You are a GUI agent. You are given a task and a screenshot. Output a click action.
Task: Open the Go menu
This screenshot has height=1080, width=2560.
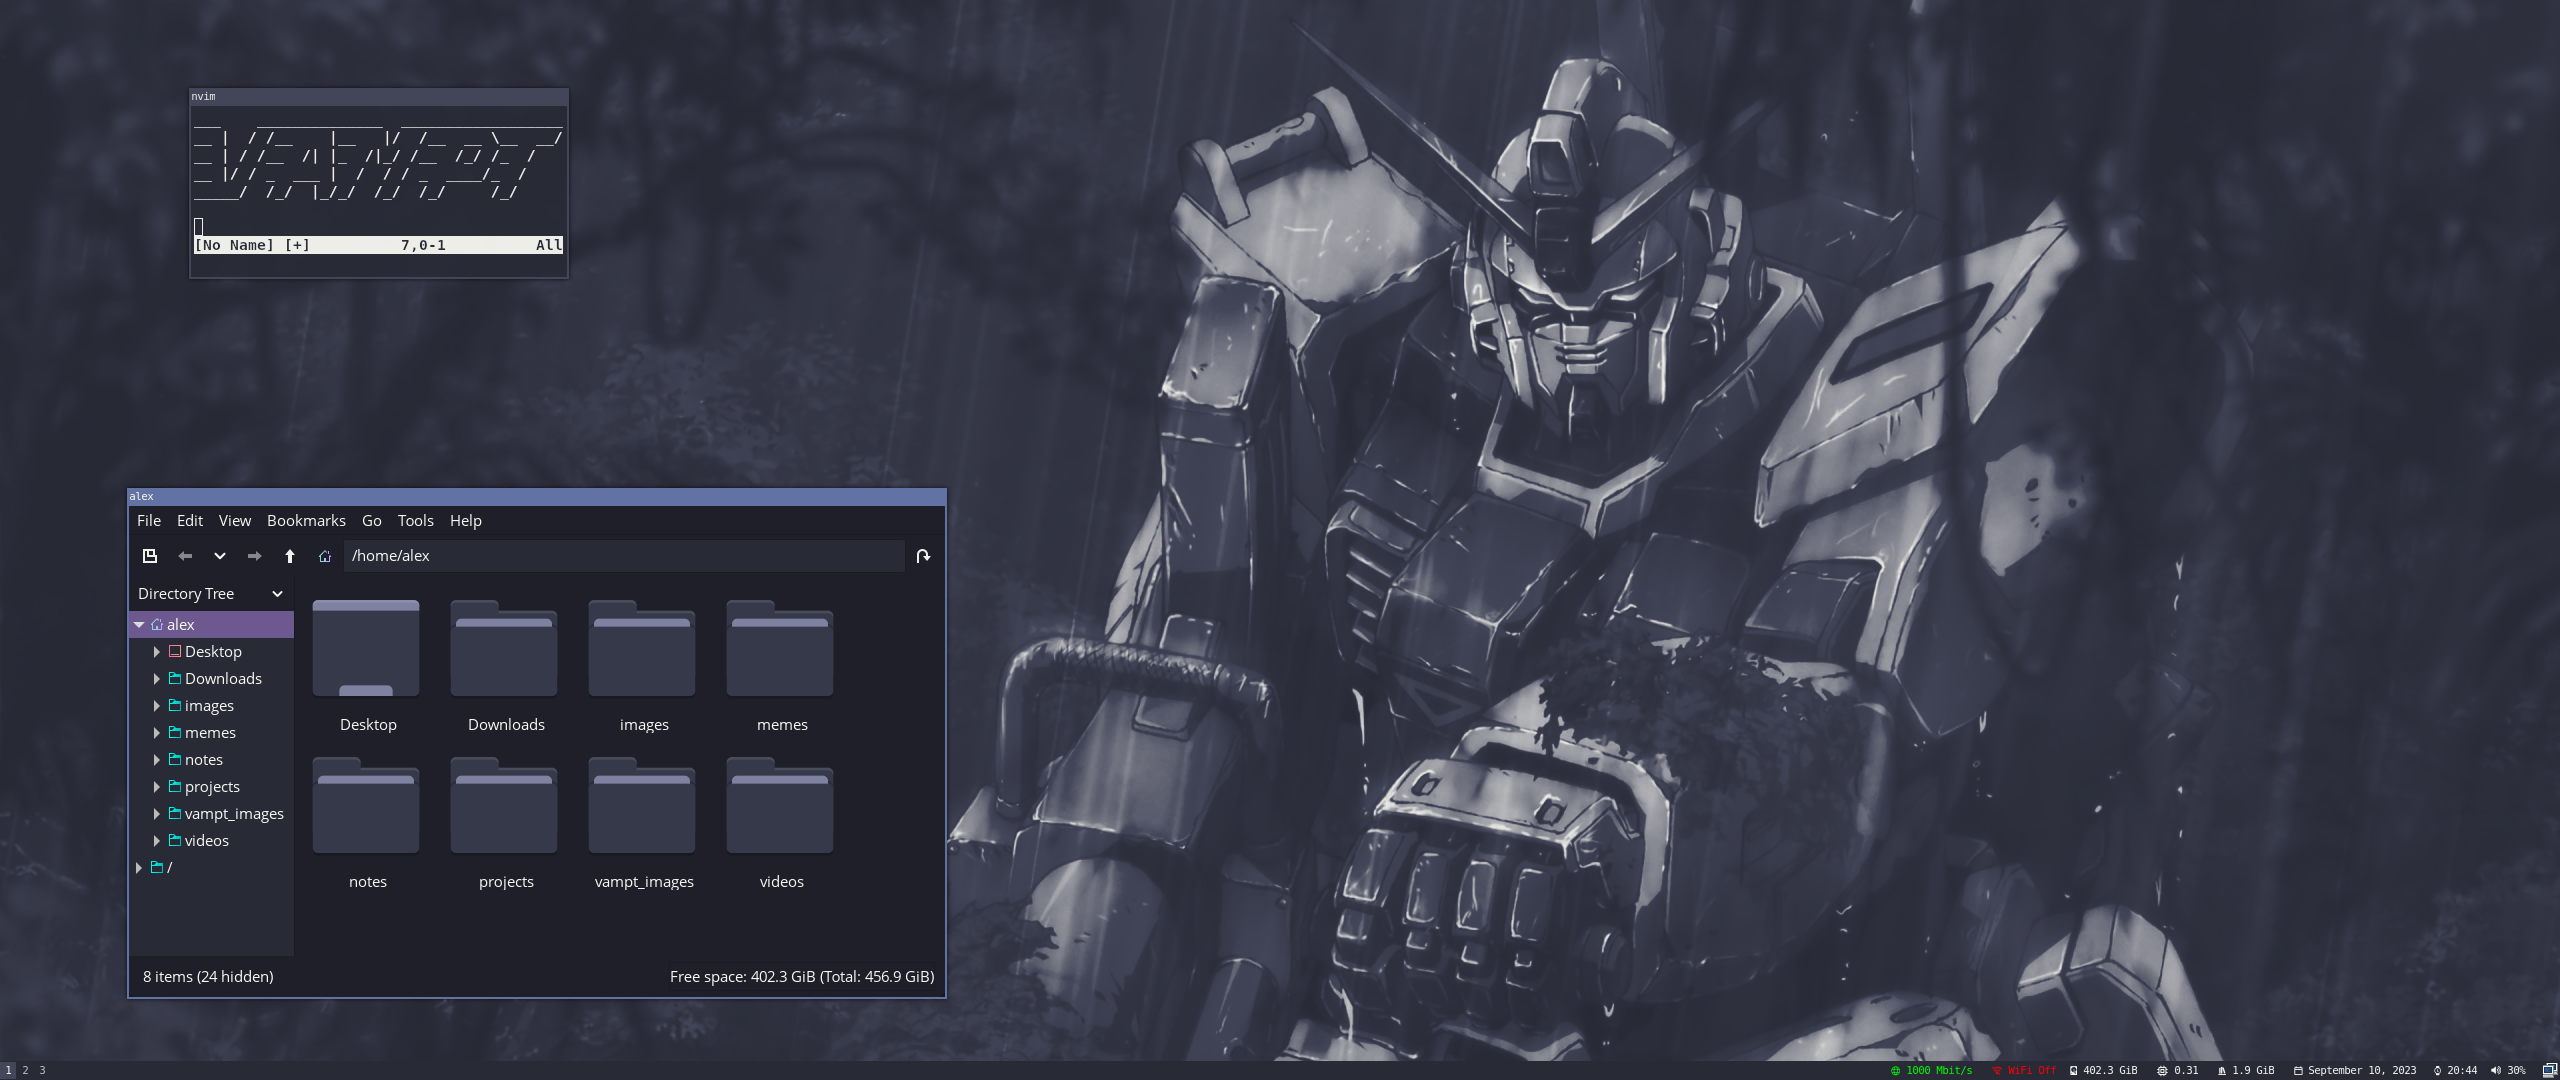[372, 521]
